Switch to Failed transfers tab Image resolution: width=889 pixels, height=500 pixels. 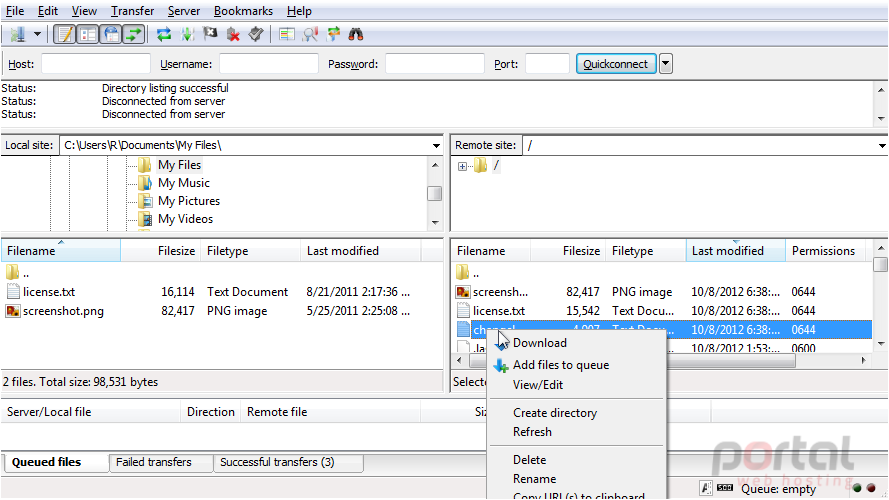pos(161,463)
